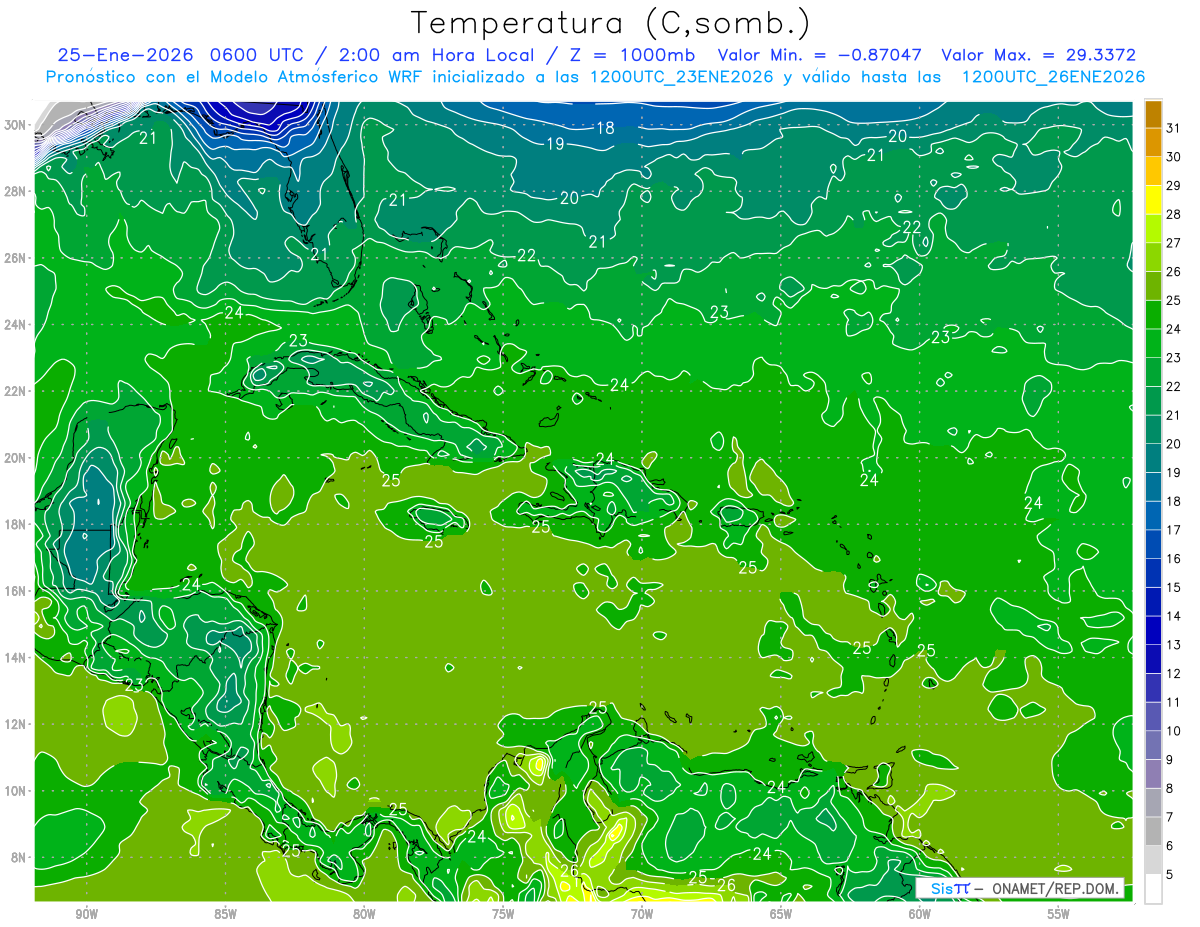This screenshot has height=927, width=1200.
Task: Click the 19 contour label on the map
Action: pos(555,145)
